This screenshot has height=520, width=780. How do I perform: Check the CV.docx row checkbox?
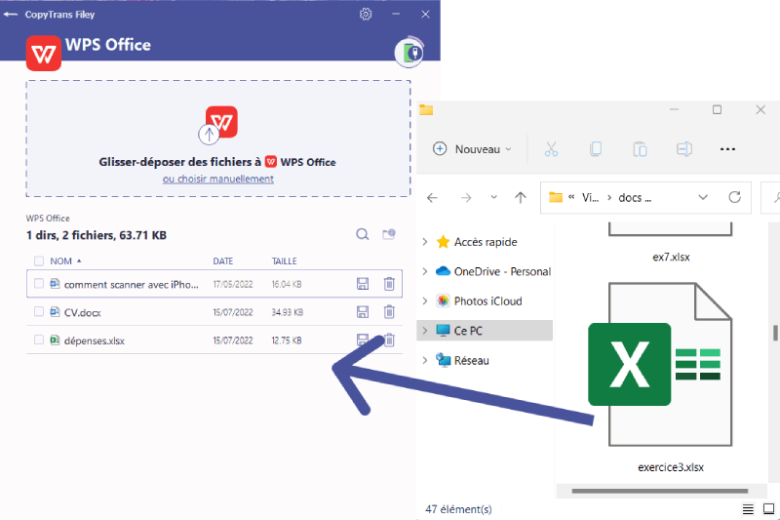(x=39, y=312)
